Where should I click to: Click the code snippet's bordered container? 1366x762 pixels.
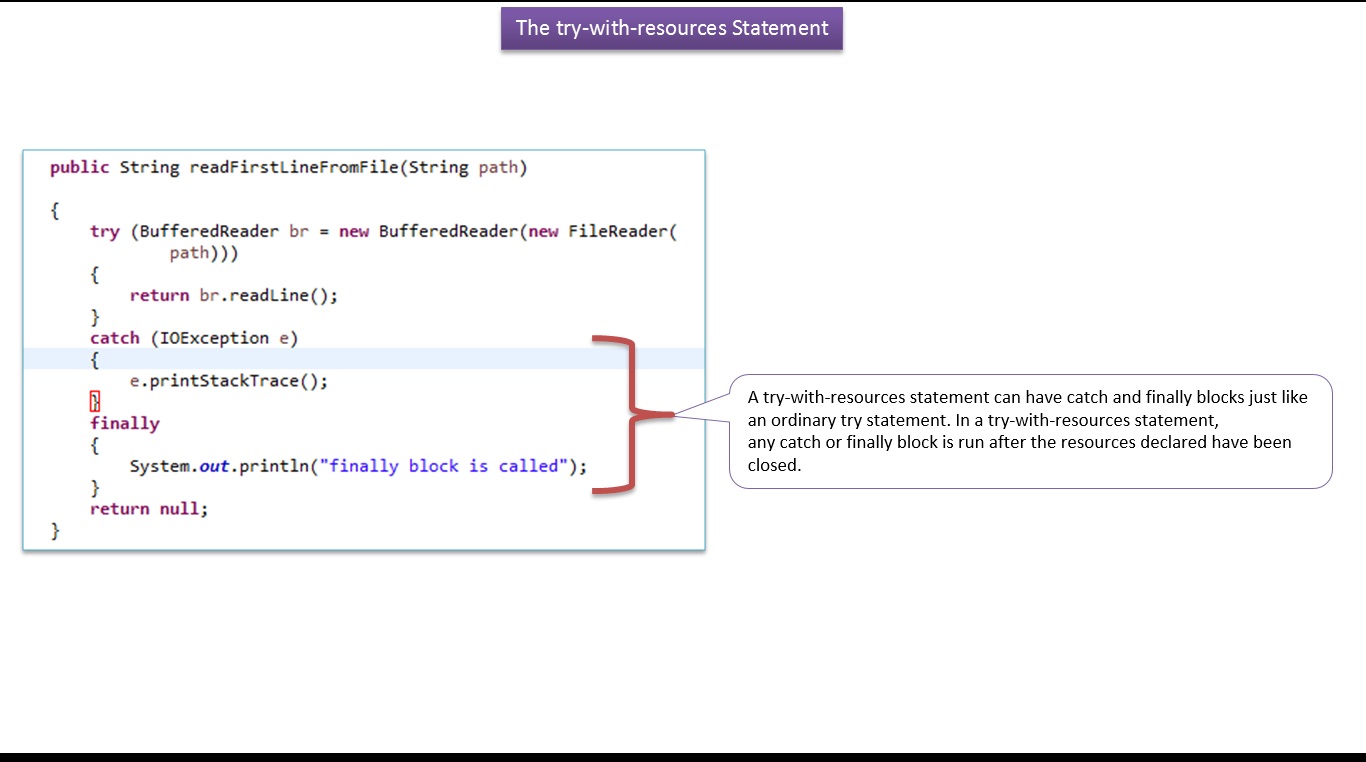(x=364, y=350)
